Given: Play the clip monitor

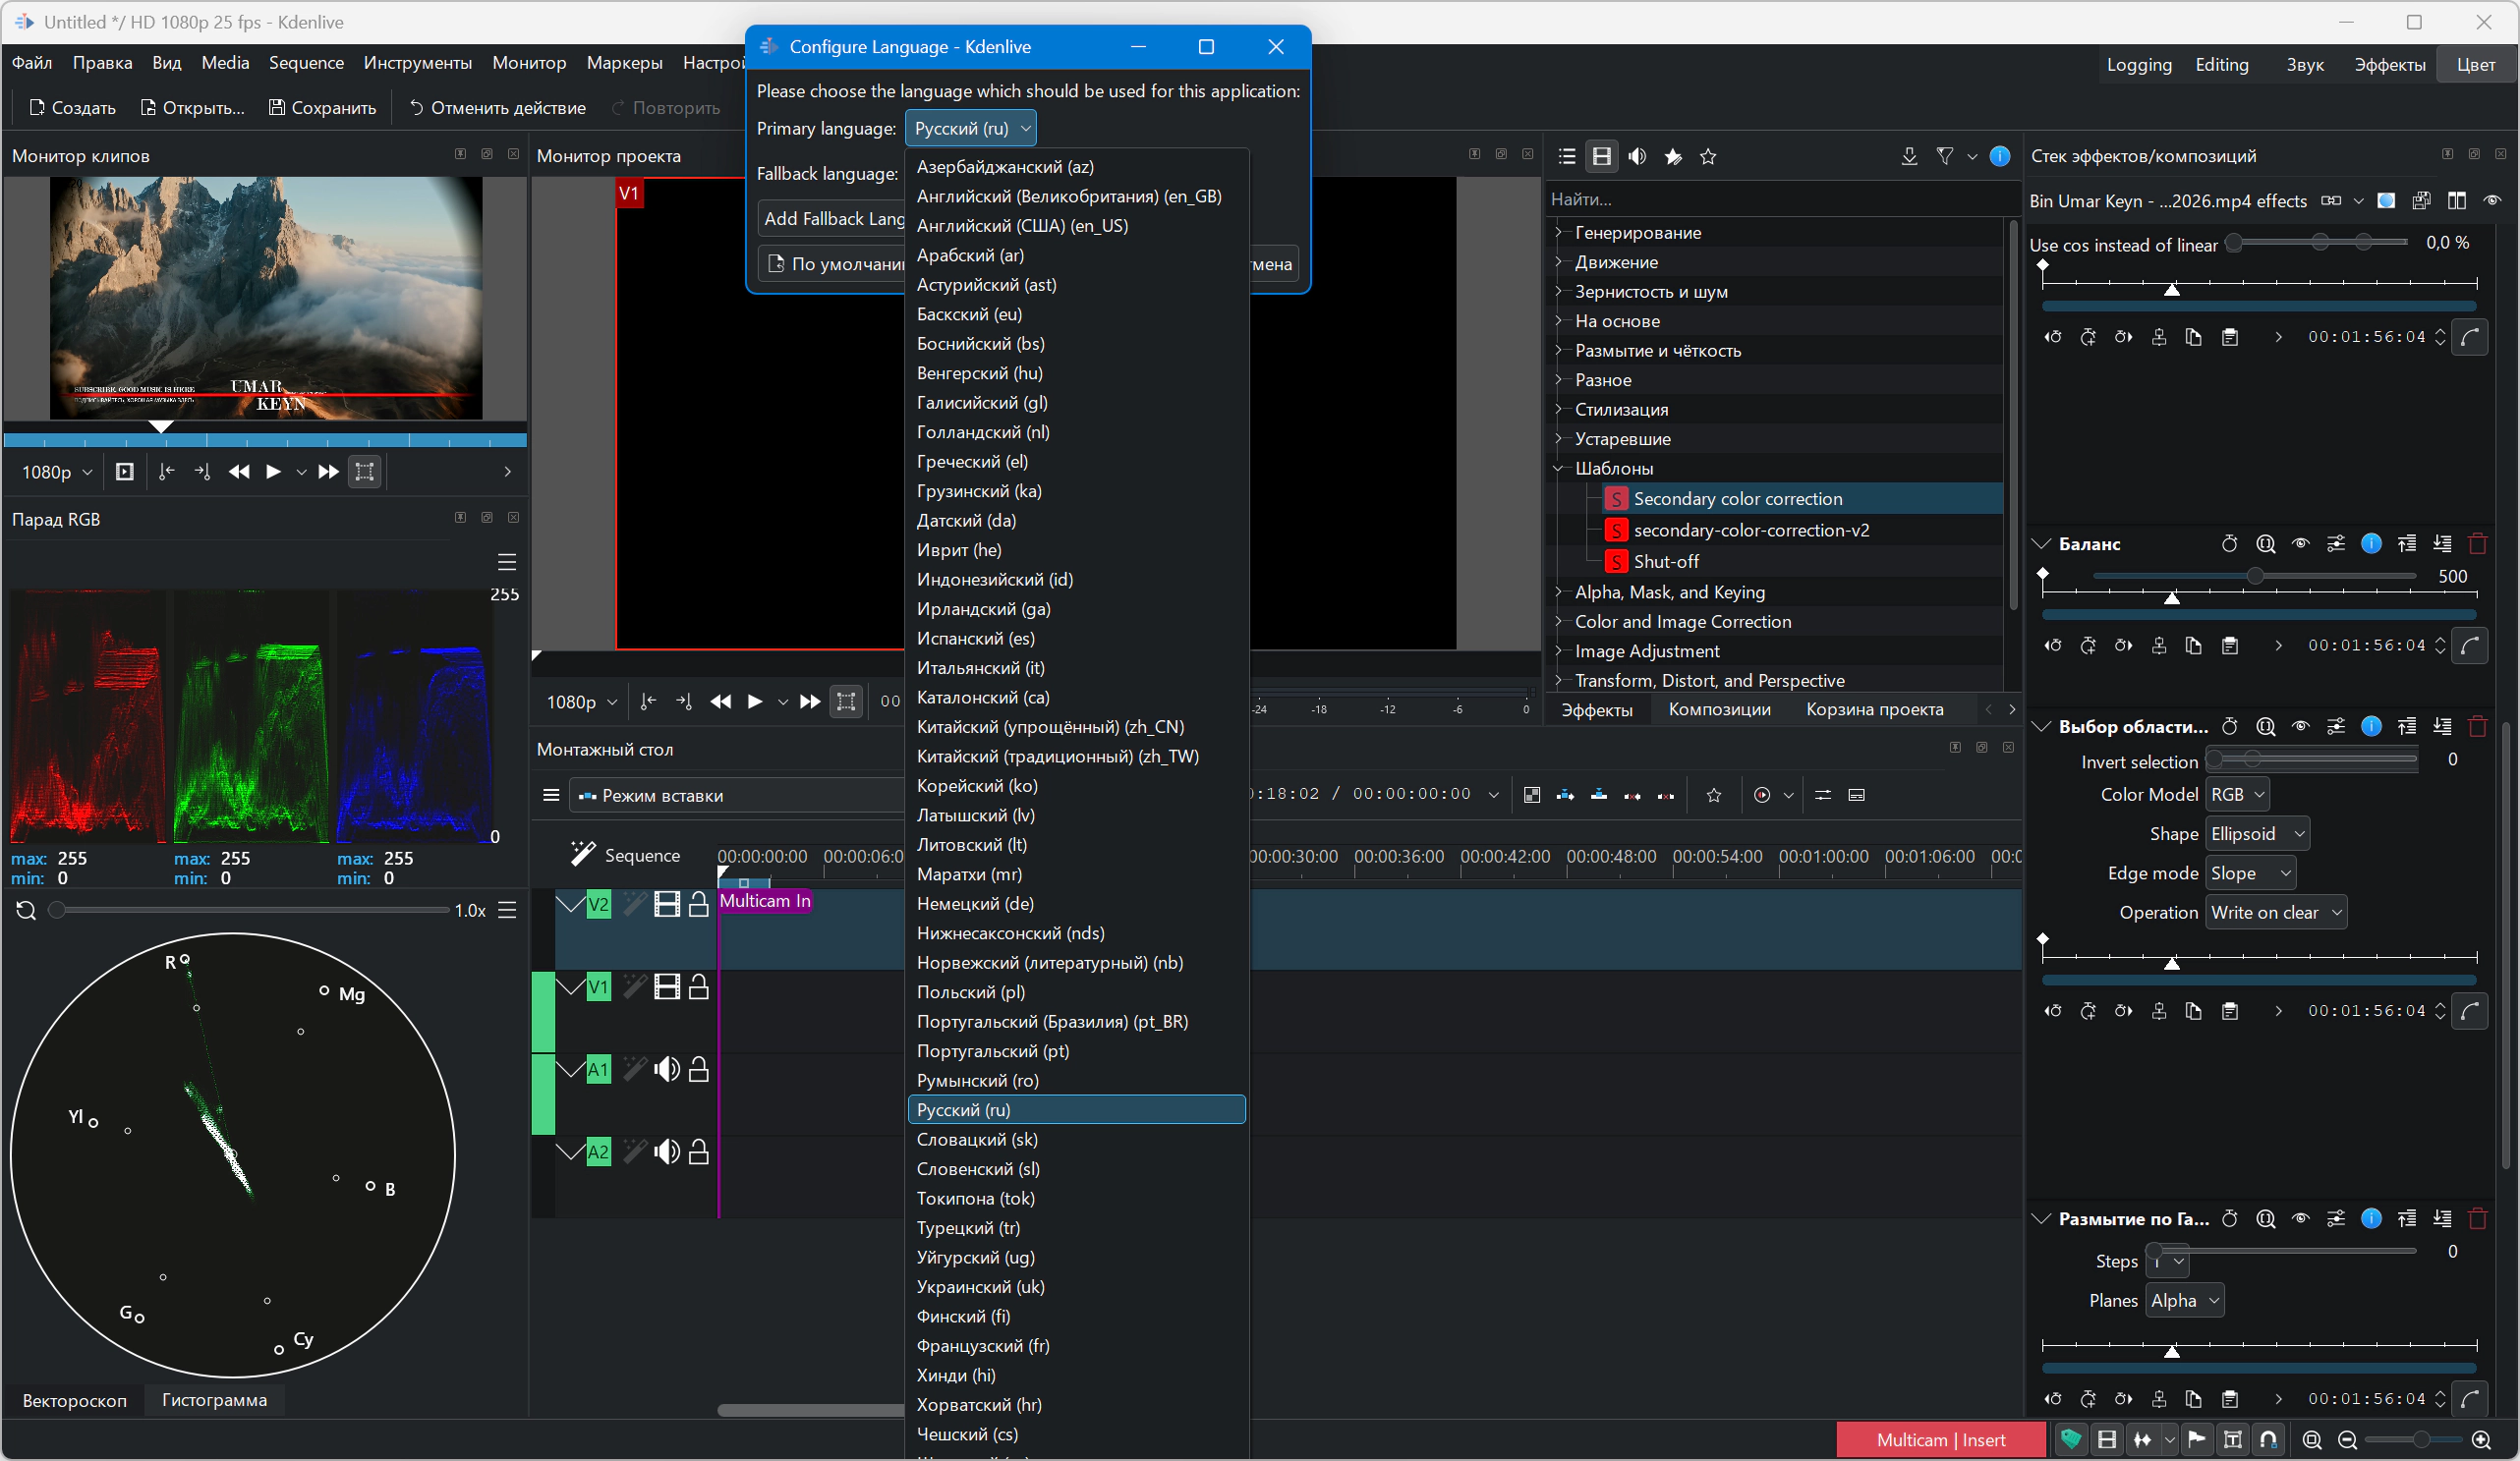Looking at the screenshot, I should [273, 472].
